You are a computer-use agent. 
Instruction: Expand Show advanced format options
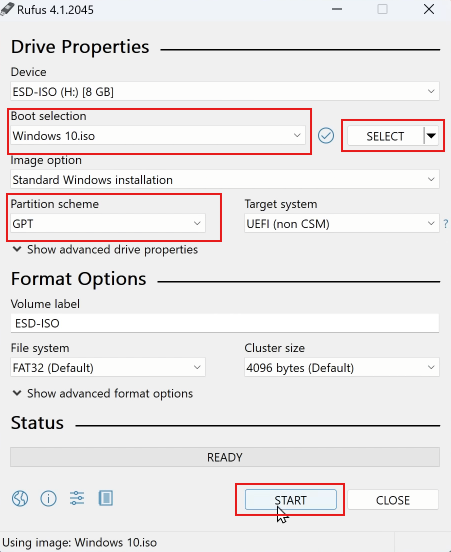[x=103, y=393]
